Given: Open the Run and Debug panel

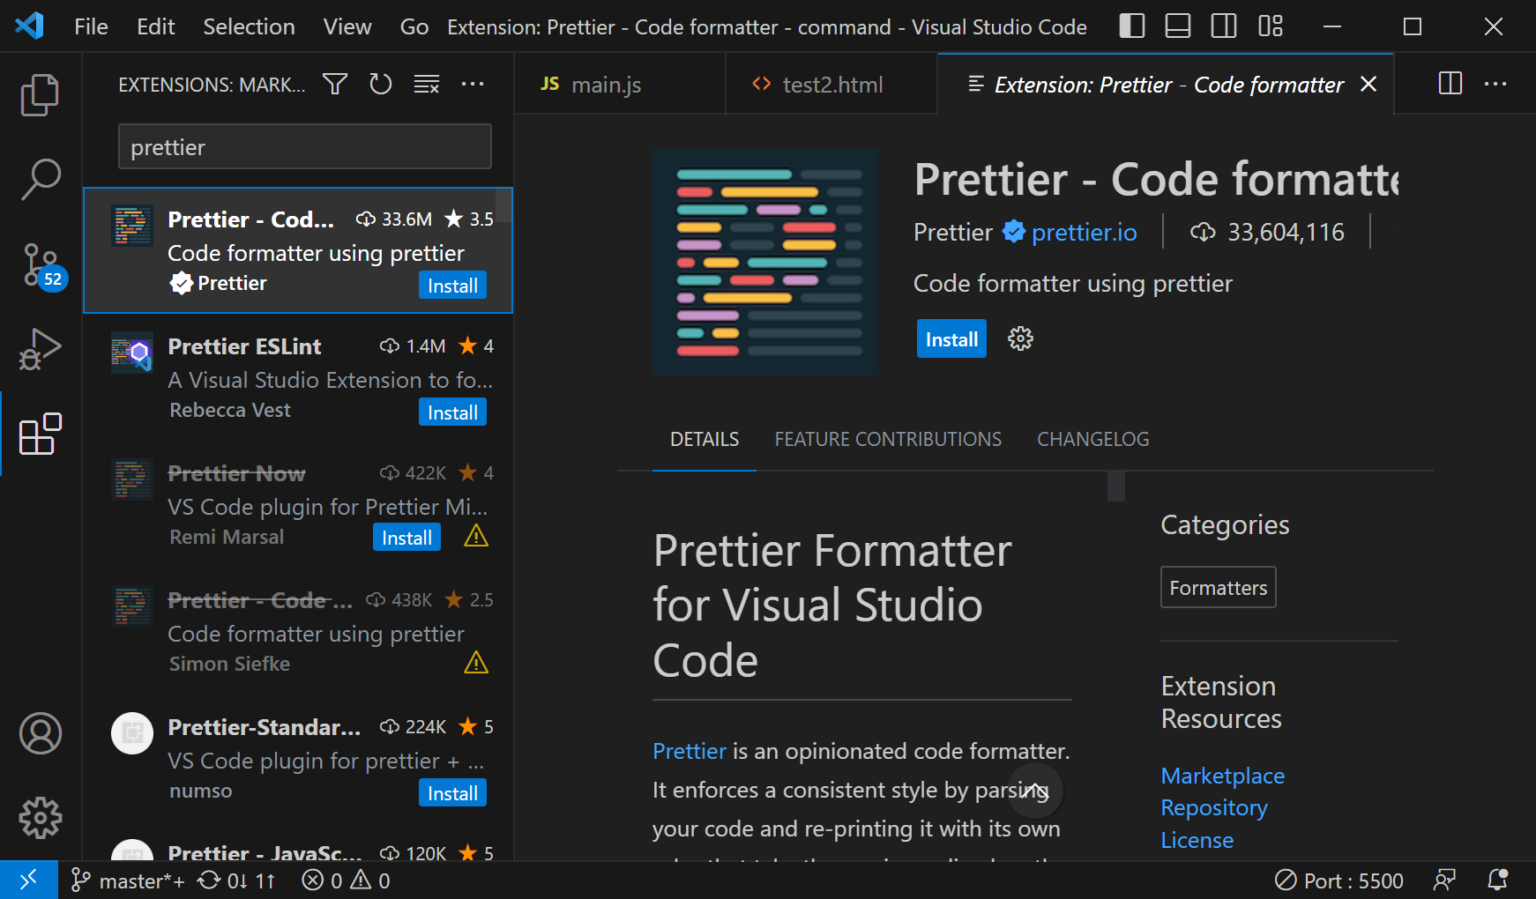Looking at the screenshot, I should pos(40,349).
